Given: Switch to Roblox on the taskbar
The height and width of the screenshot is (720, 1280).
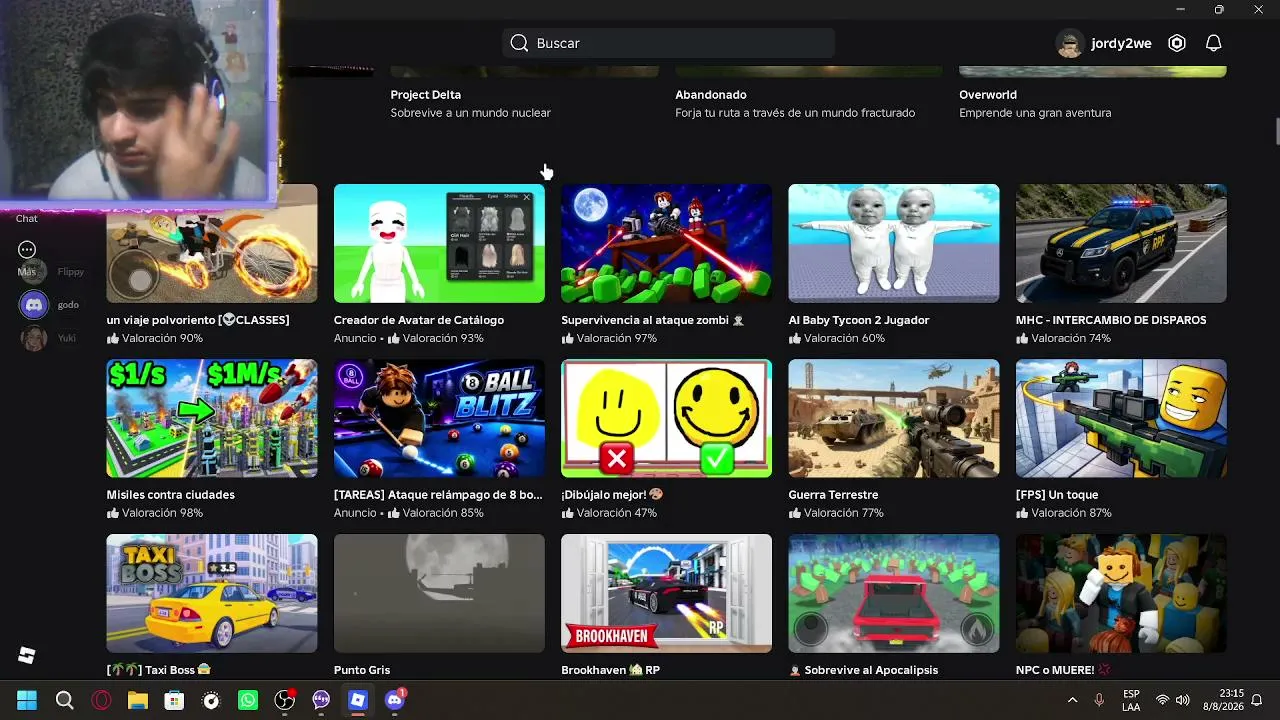Looking at the screenshot, I should click(x=358, y=700).
